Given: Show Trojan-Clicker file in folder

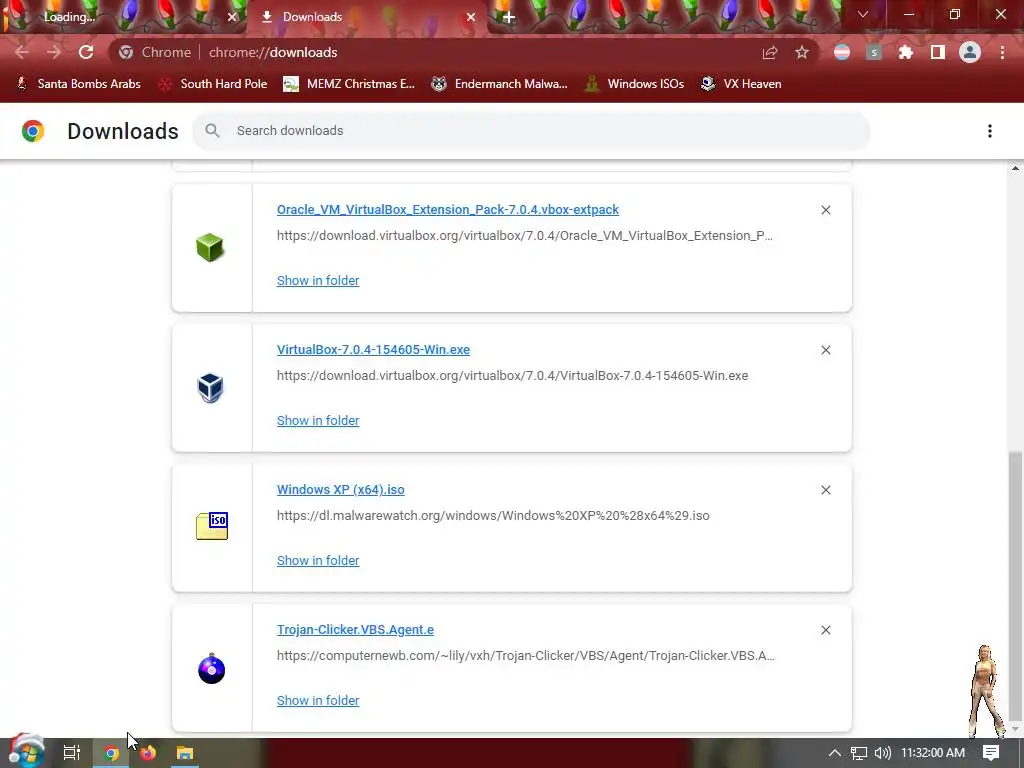Looking at the screenshot, I should point(318,700).
